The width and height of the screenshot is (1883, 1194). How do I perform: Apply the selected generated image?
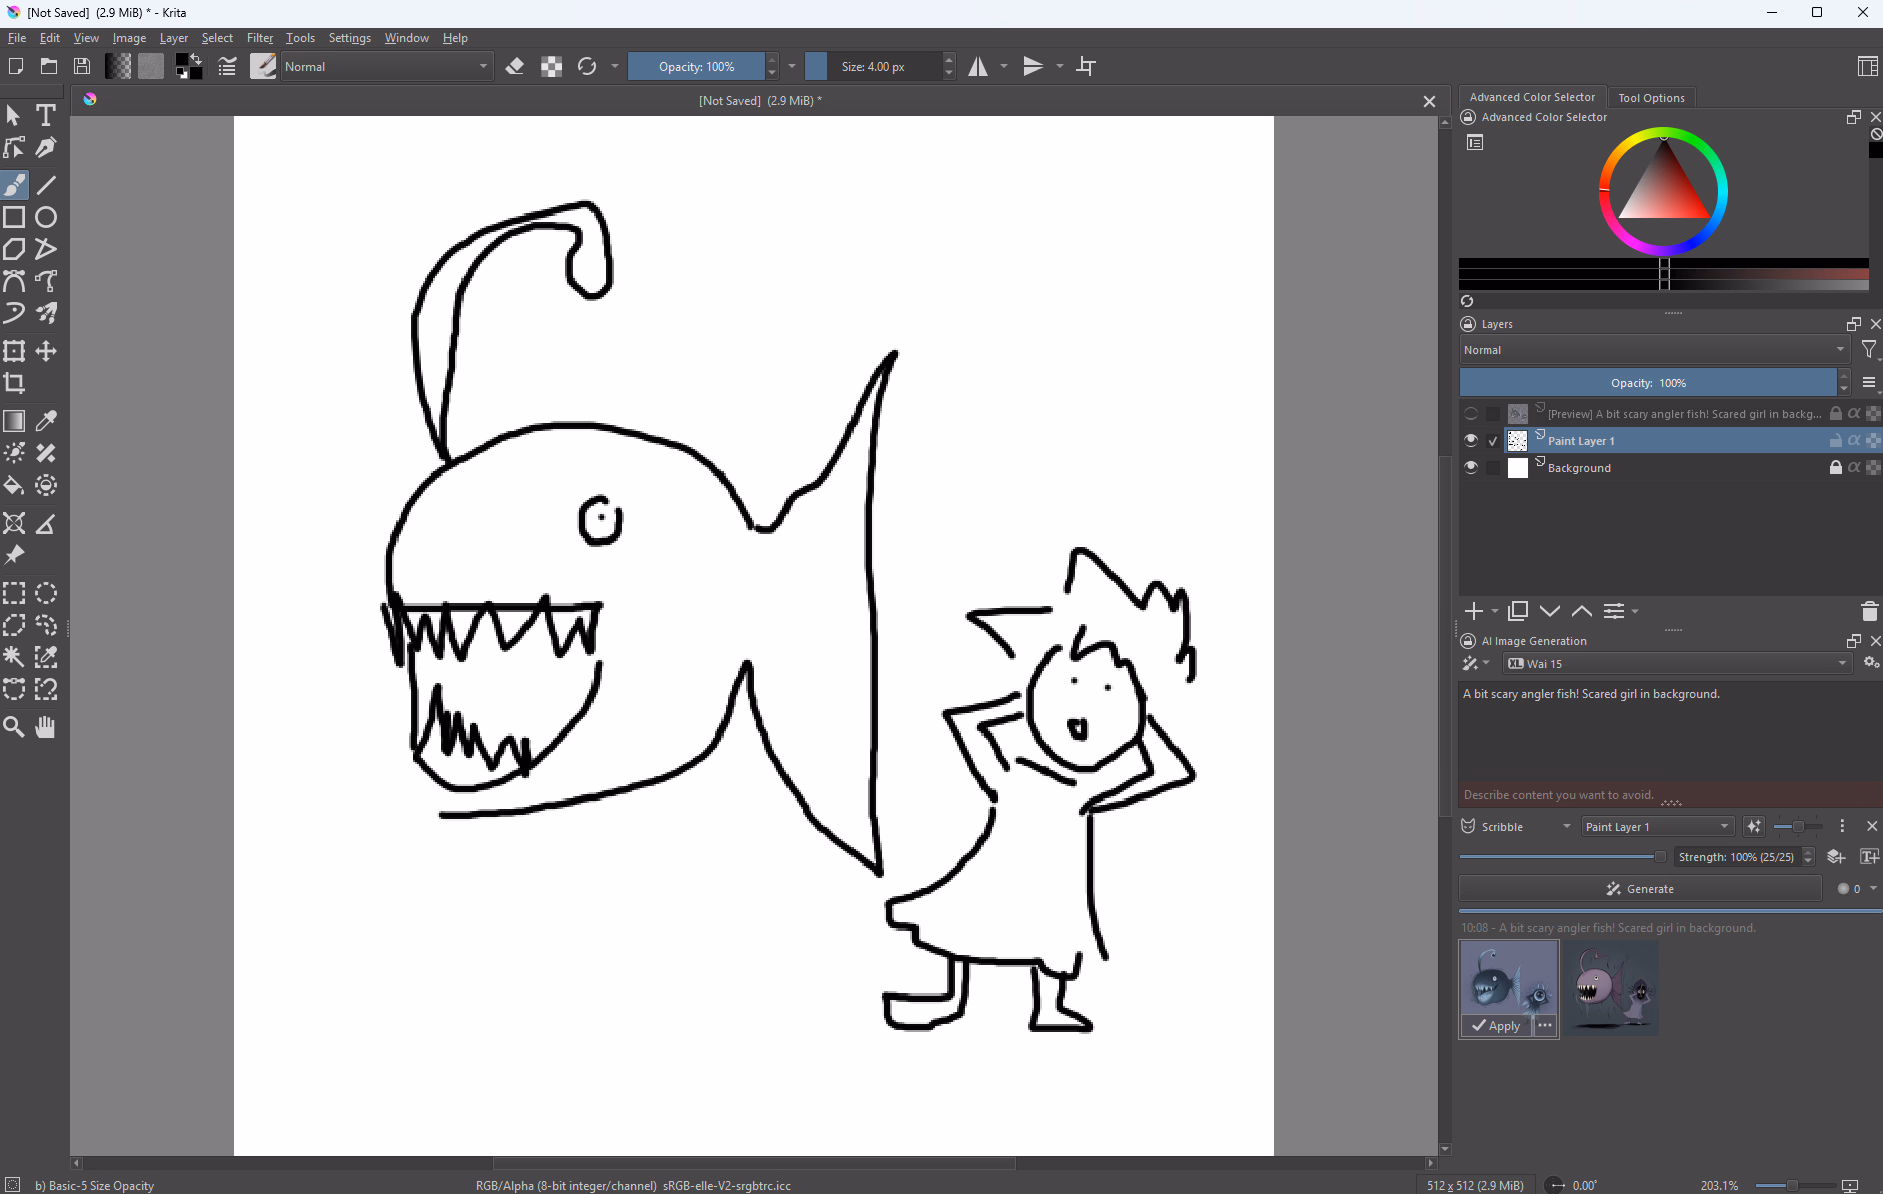(x=1496, y=1026)
